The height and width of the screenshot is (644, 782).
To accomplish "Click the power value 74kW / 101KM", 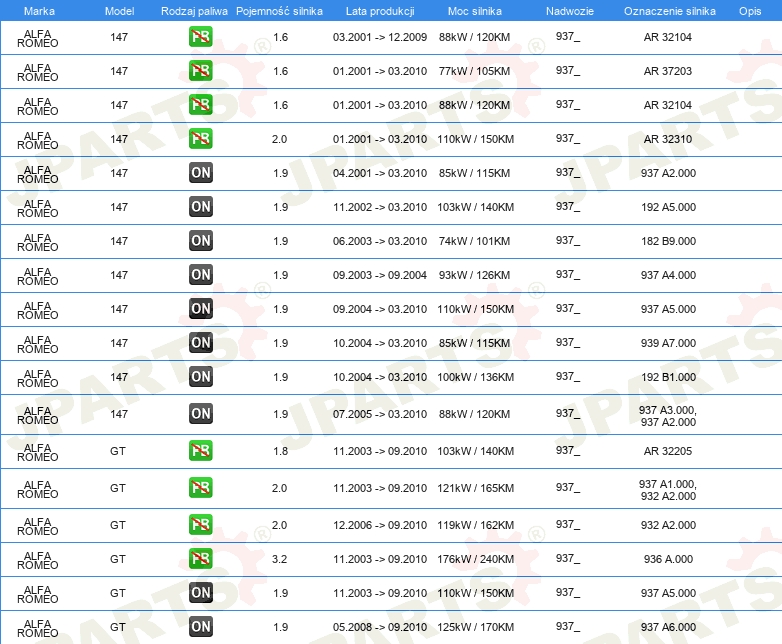I will click(x=474, y=241).
